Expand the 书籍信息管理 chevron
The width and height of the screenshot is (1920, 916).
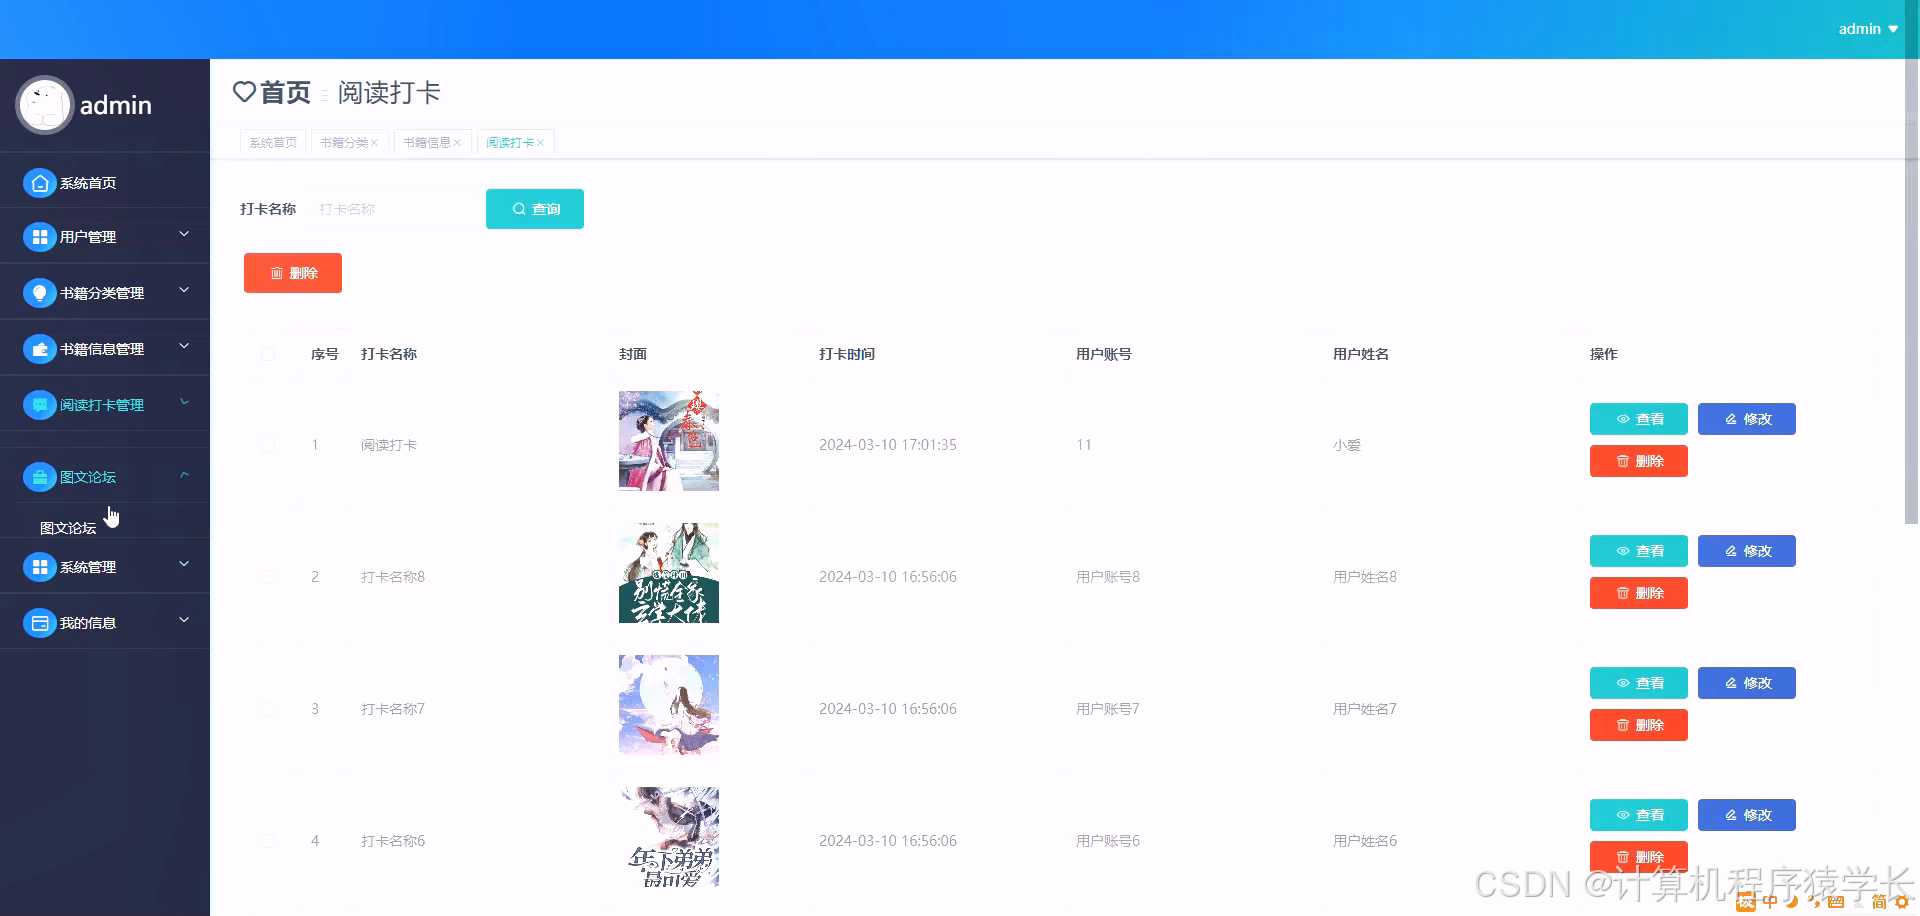coord(184,346)
